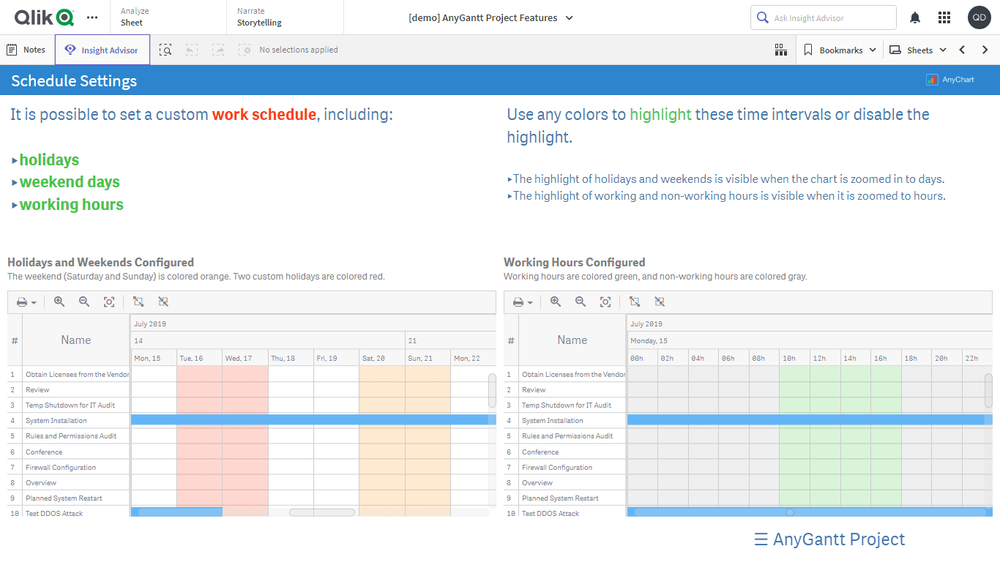The width and height of the screenshot is (1000, 562).
Task: Switch to the Narrate Storytelling tab
Action: click(259, 17)
